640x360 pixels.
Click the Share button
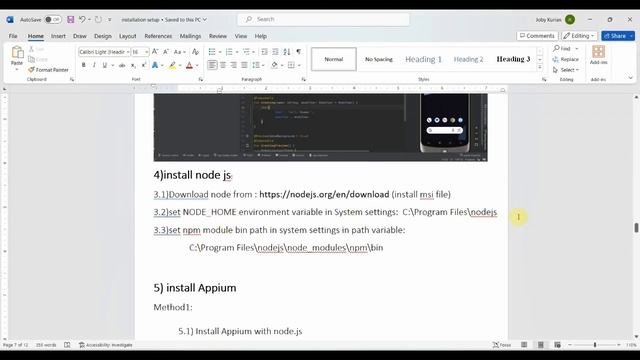pos(615,36)
